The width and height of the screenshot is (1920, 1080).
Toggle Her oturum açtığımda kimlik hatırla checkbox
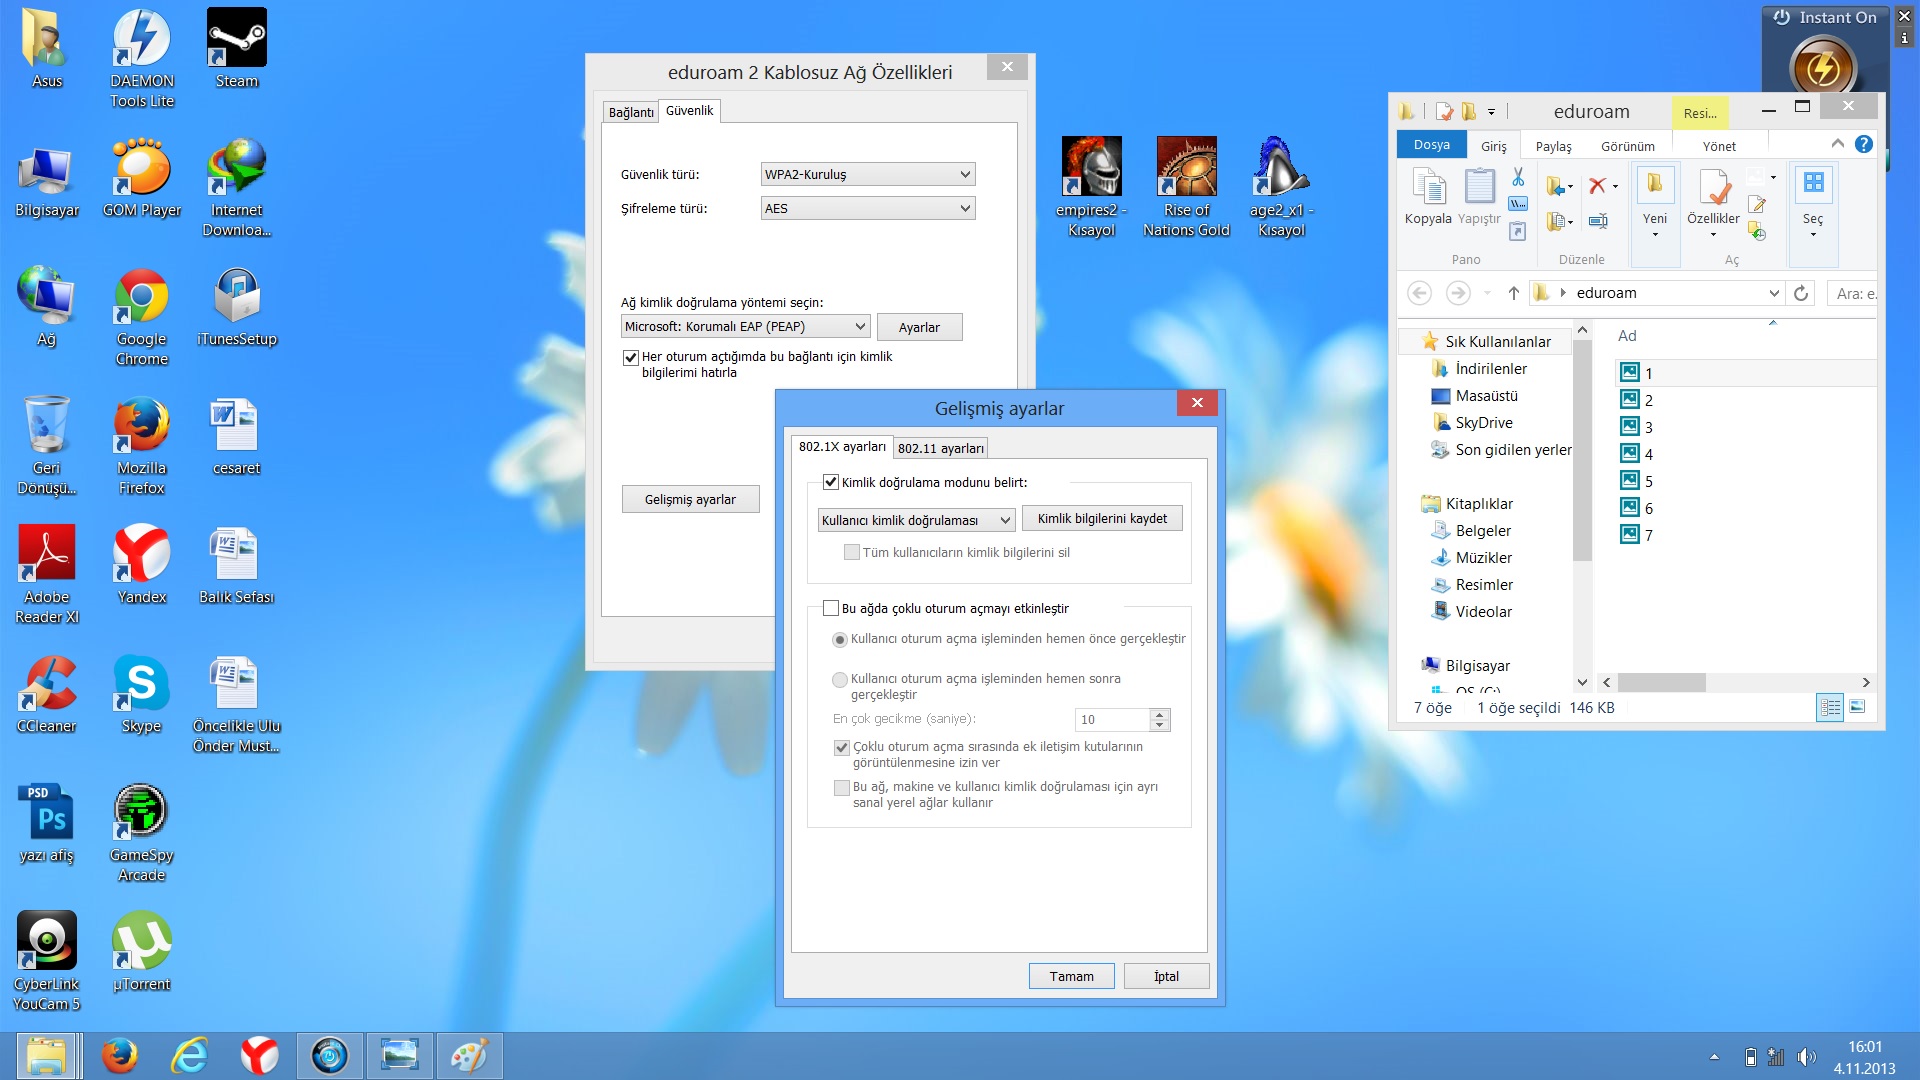pyautogui.click(x=631, y=357)
